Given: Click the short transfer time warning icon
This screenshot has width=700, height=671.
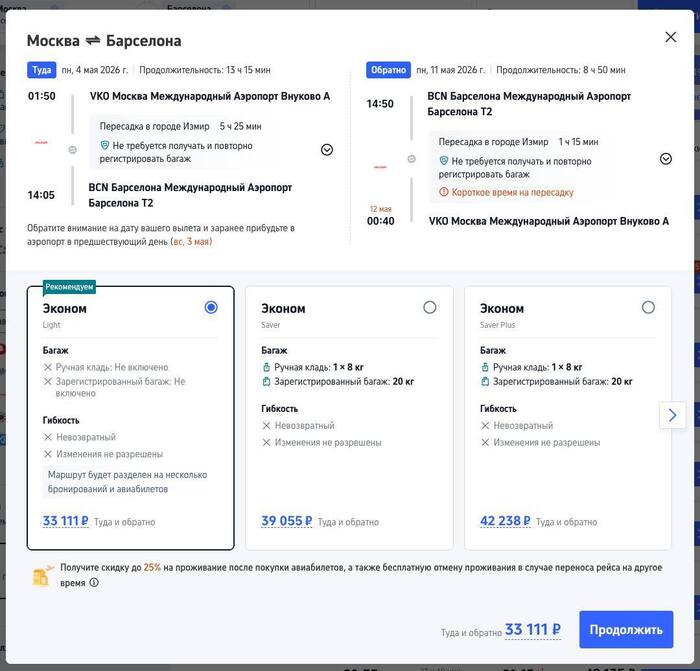Looking at the screenshot, I should [444, 192].
